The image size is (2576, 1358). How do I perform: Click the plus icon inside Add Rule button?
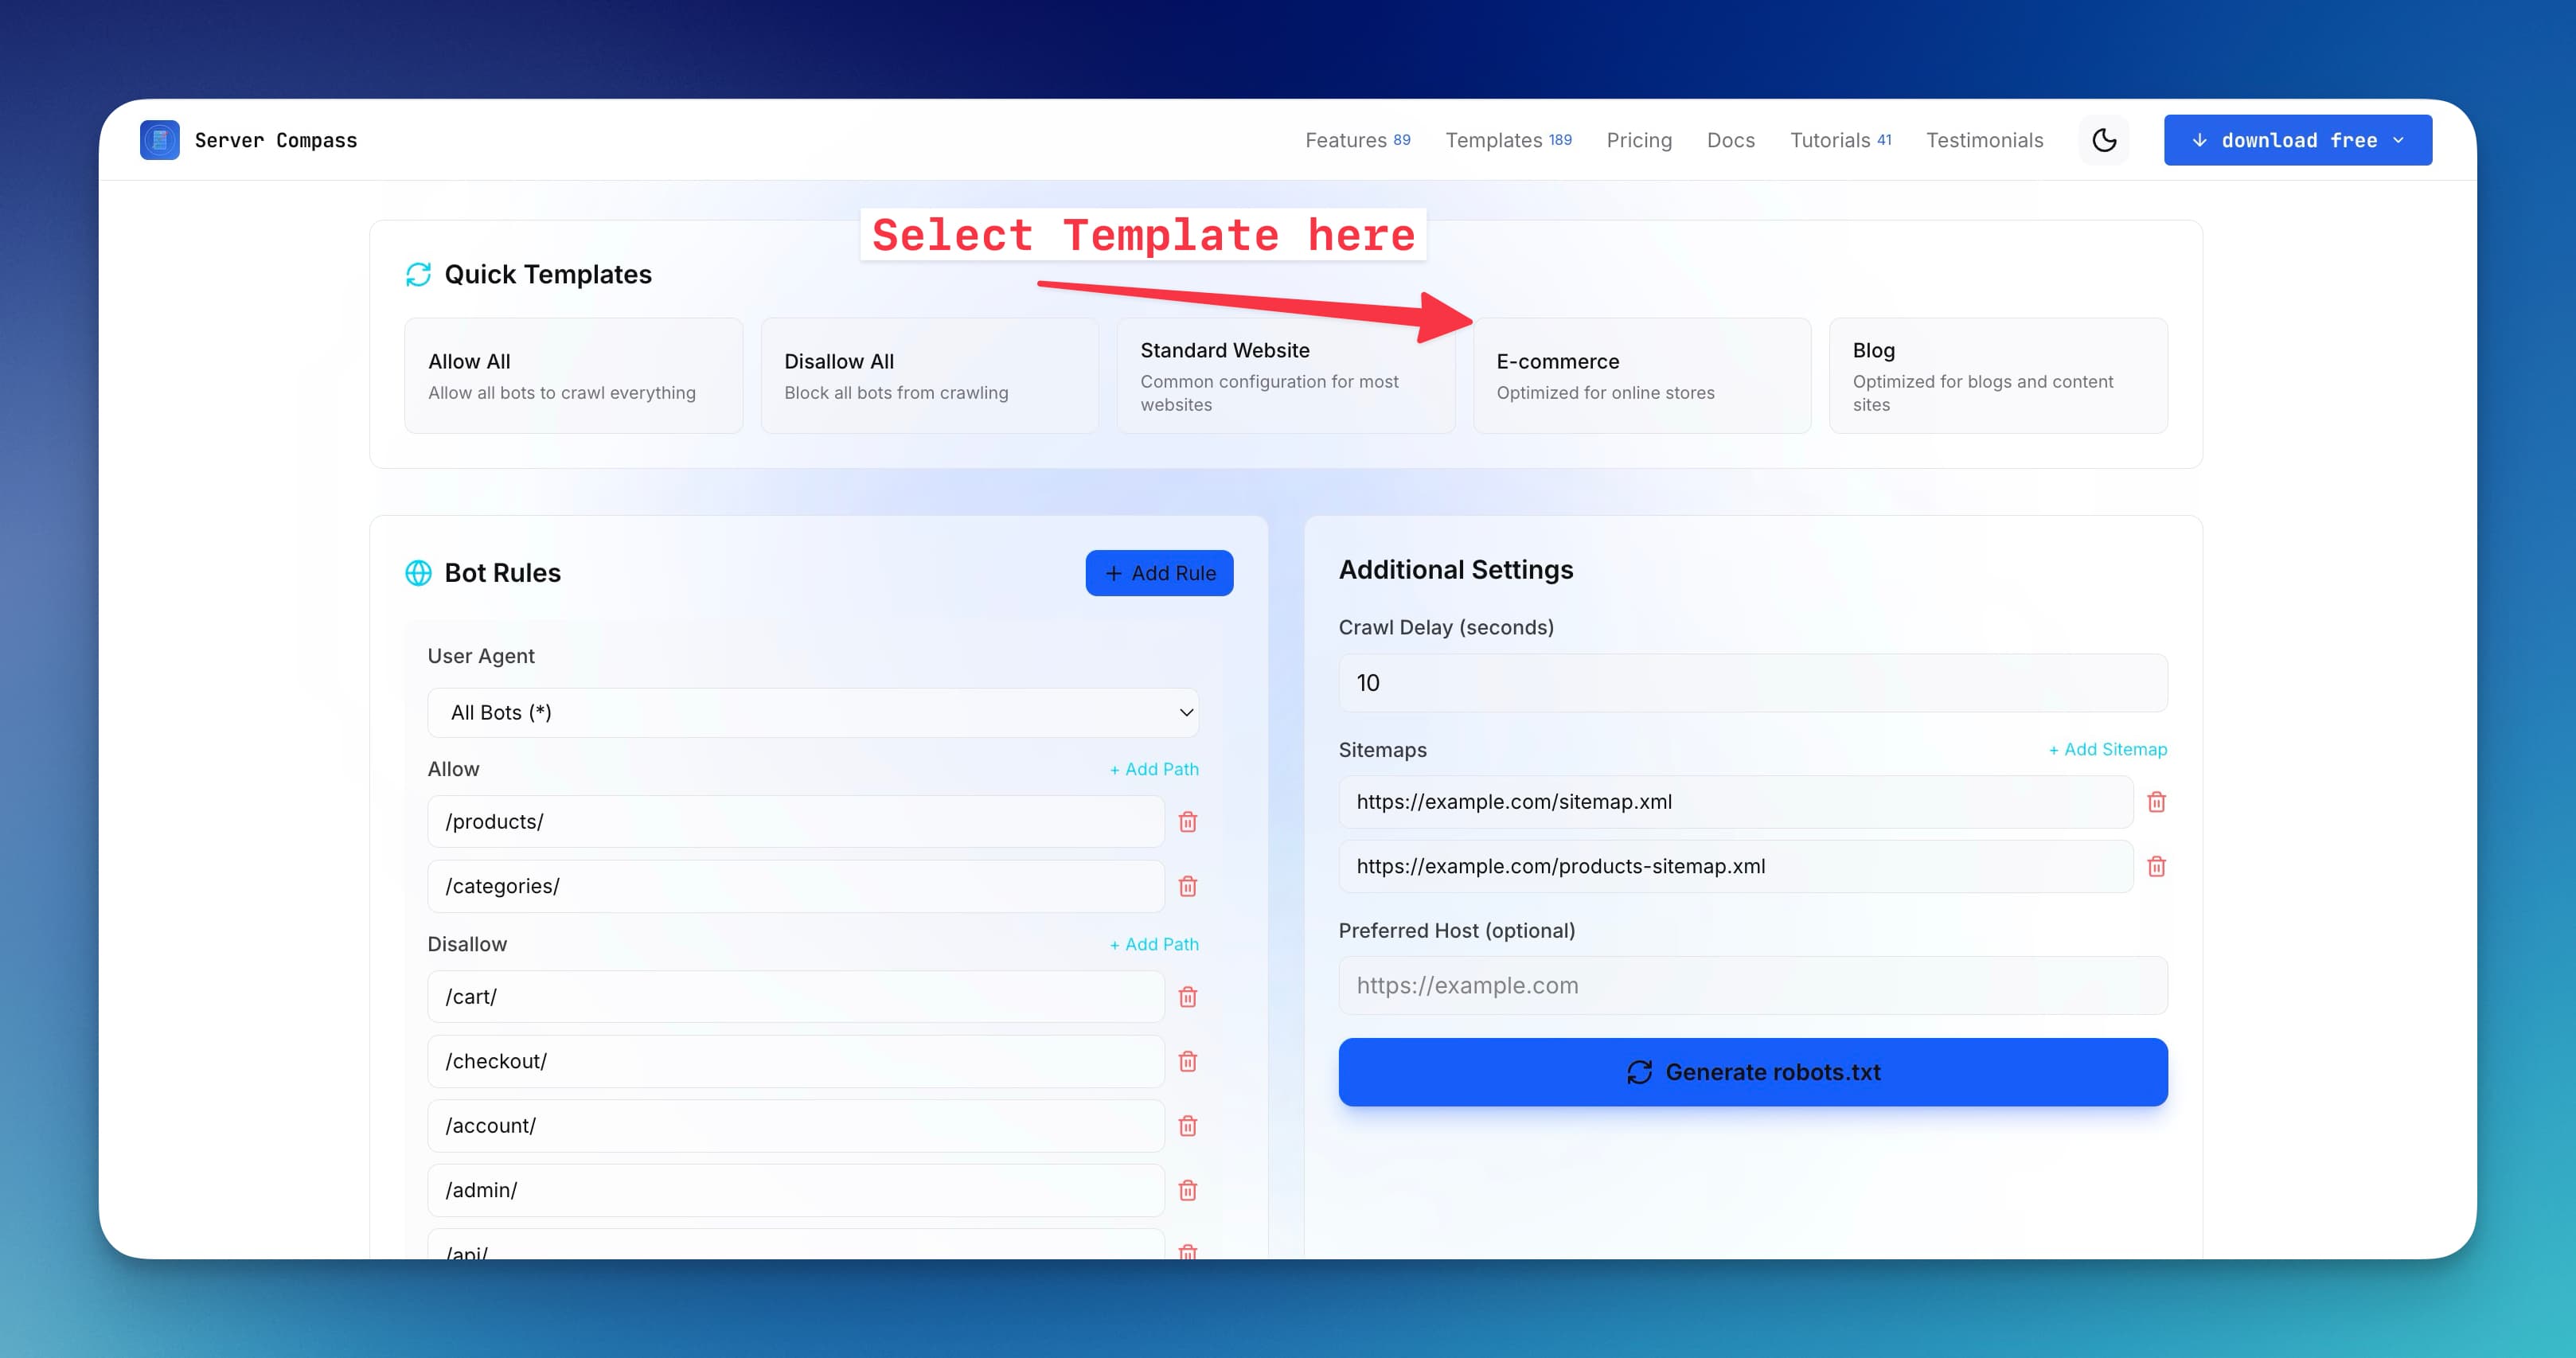[x=1113, y=573]
